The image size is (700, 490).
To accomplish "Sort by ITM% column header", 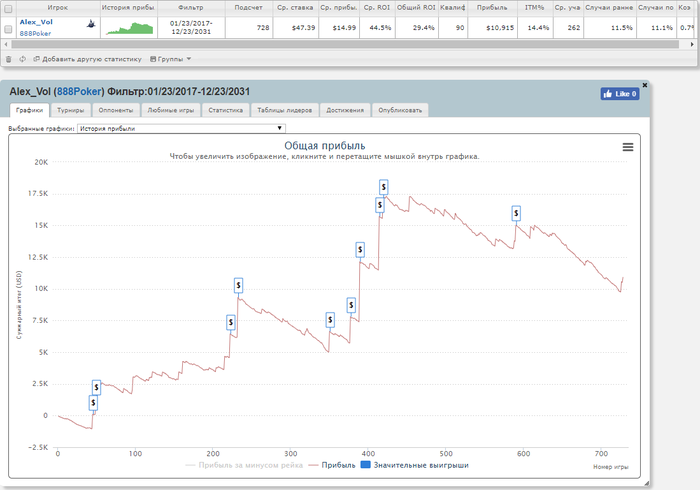I will point(534,8).
